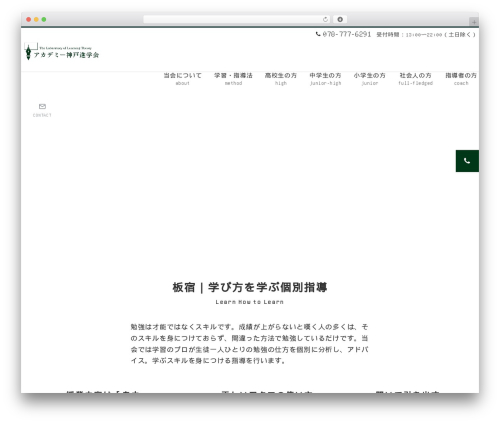Click the browser address bar field
Screen dimensions: 500x423
(x=237, y=19)
